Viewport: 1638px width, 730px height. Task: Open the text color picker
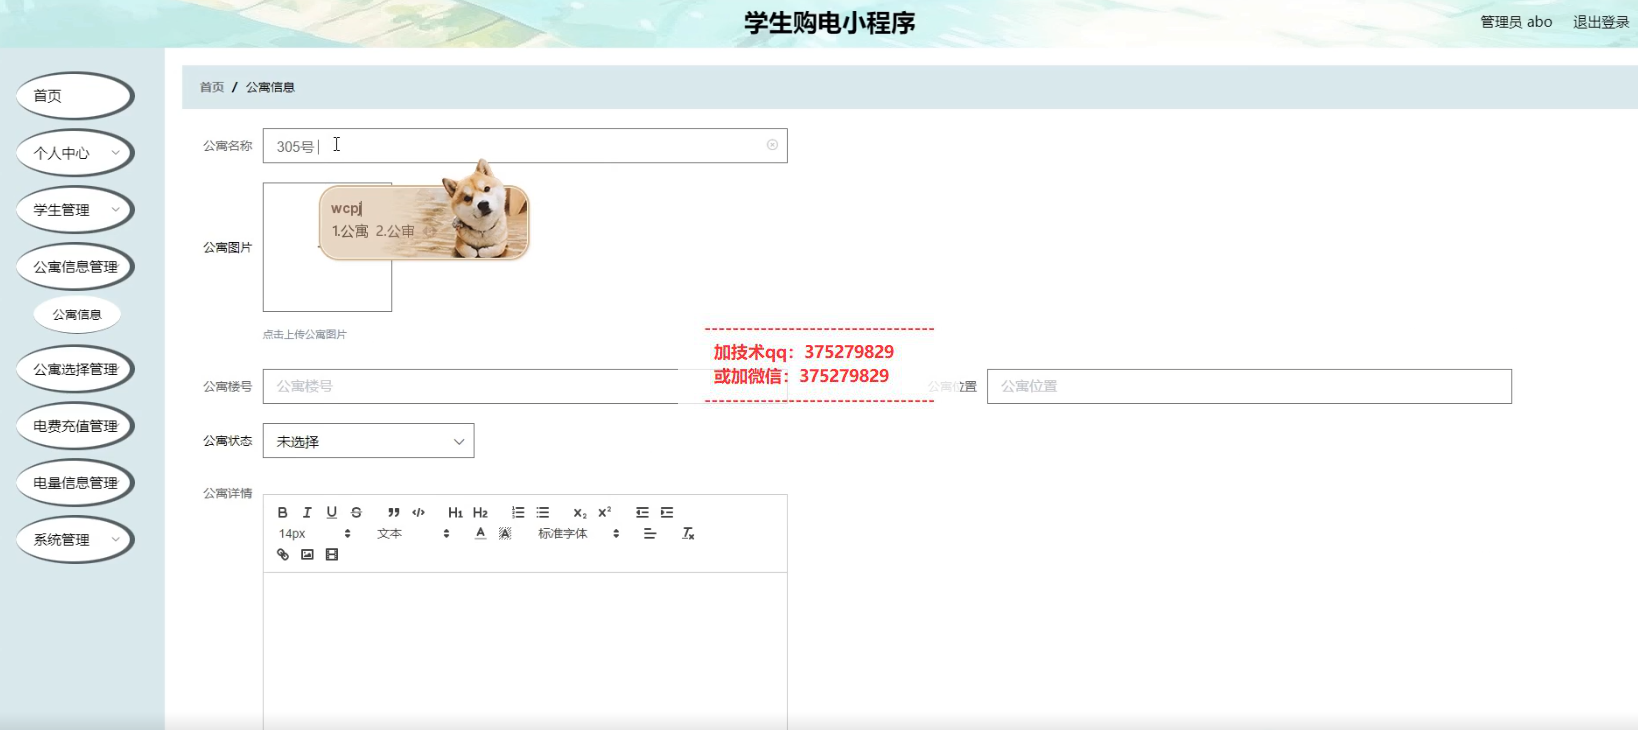480,533
